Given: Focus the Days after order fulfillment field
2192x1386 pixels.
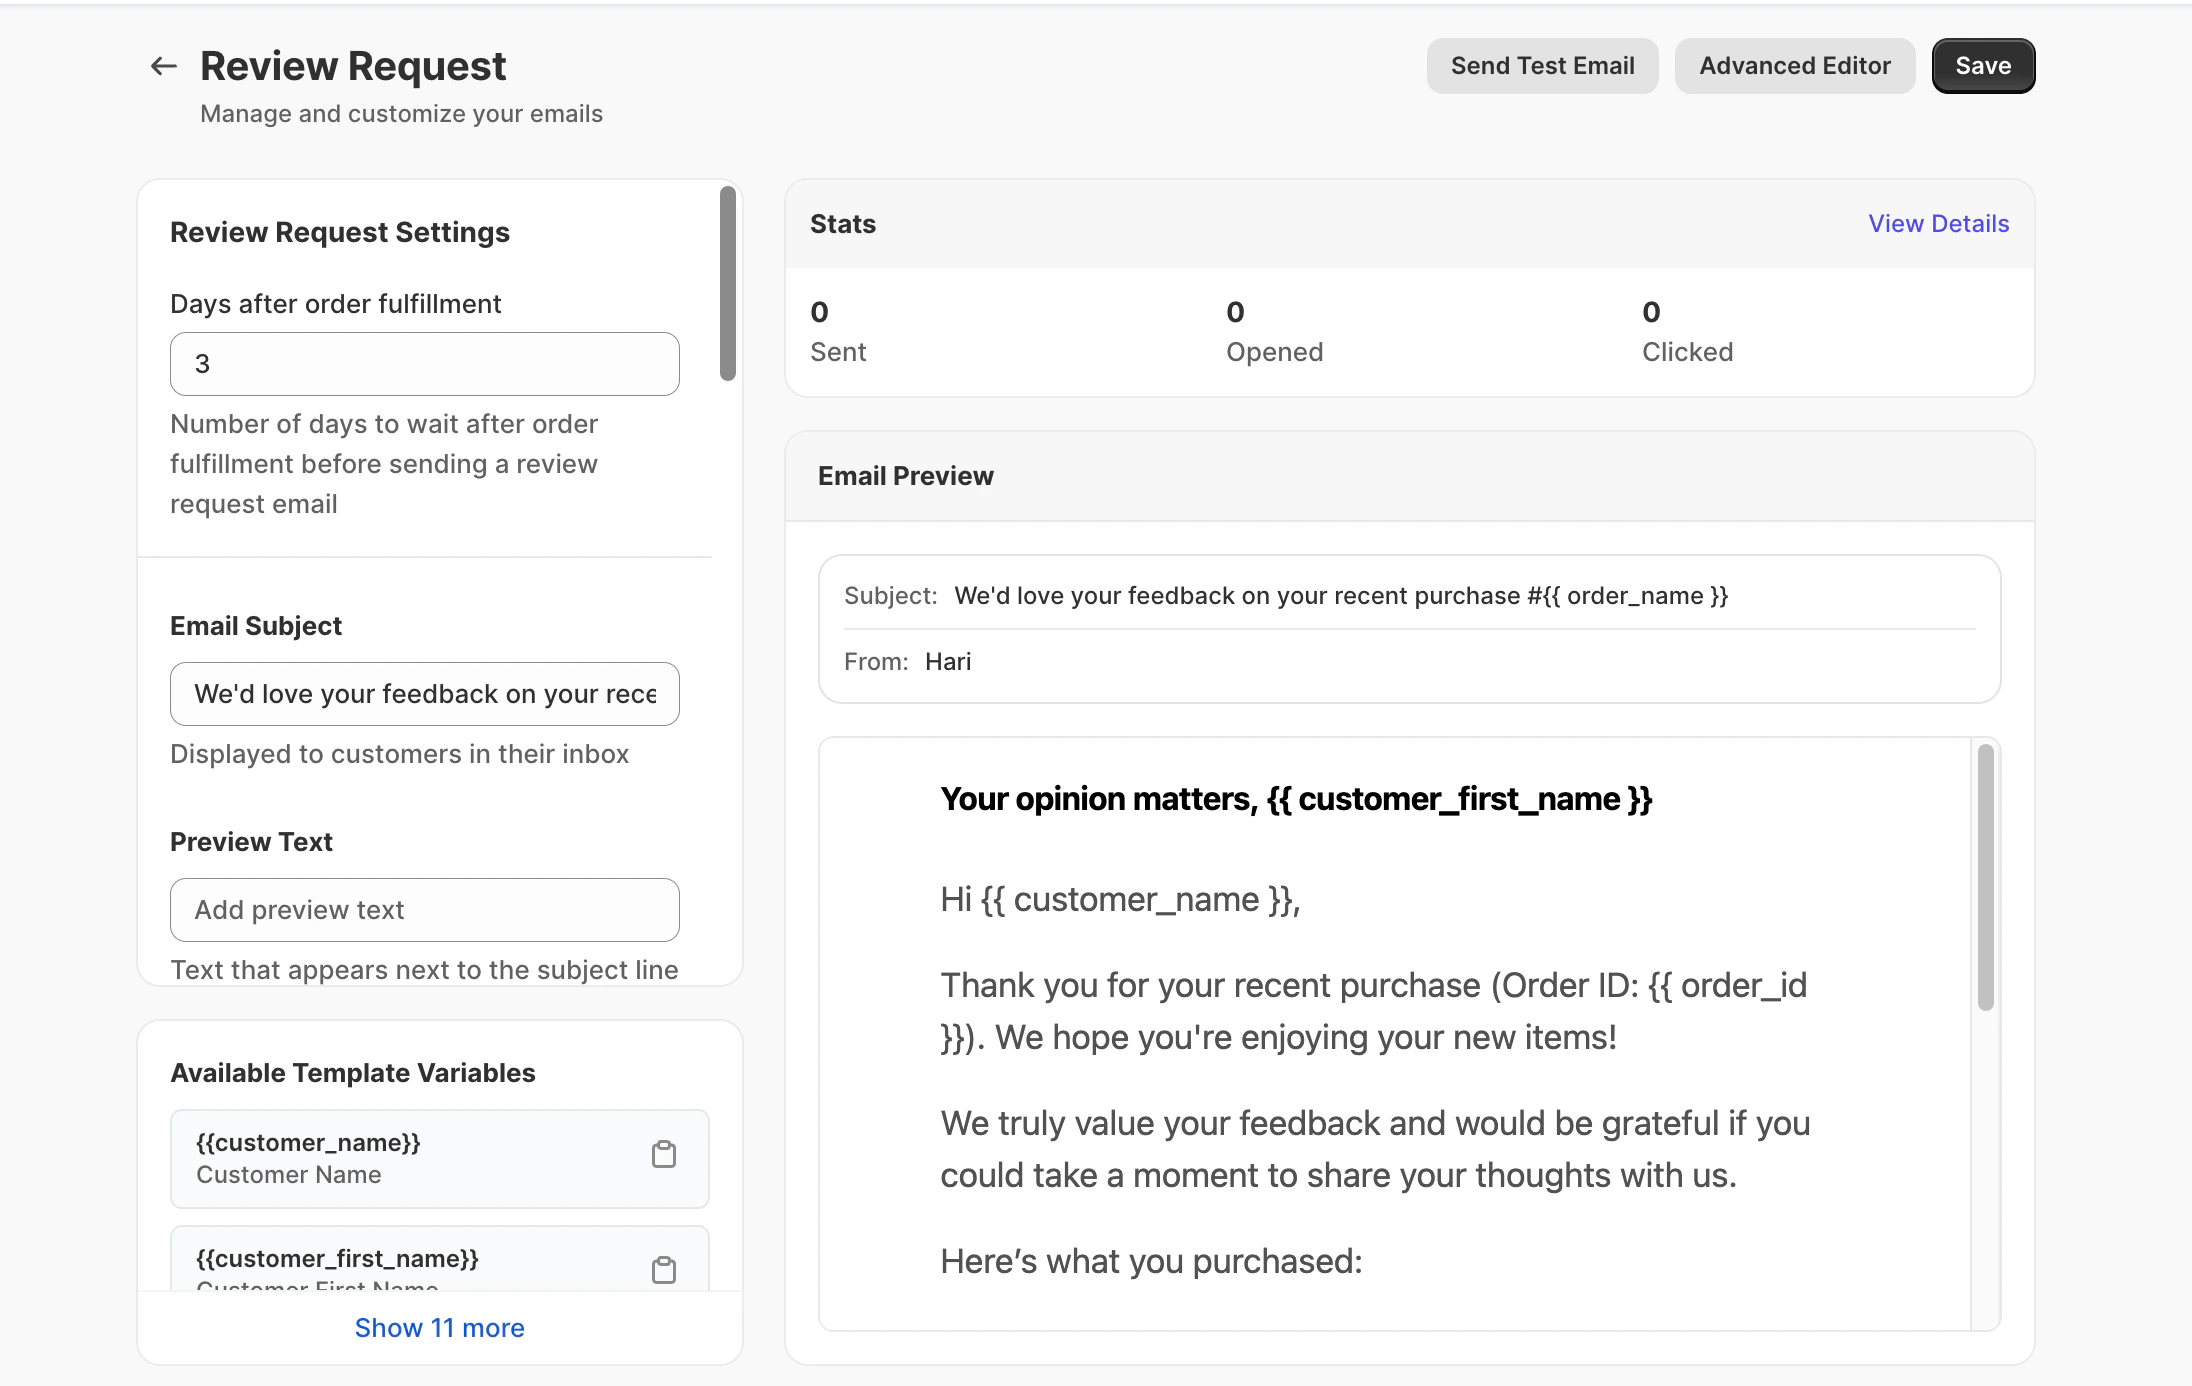Looking at the screenshot, I should (425, 364).
